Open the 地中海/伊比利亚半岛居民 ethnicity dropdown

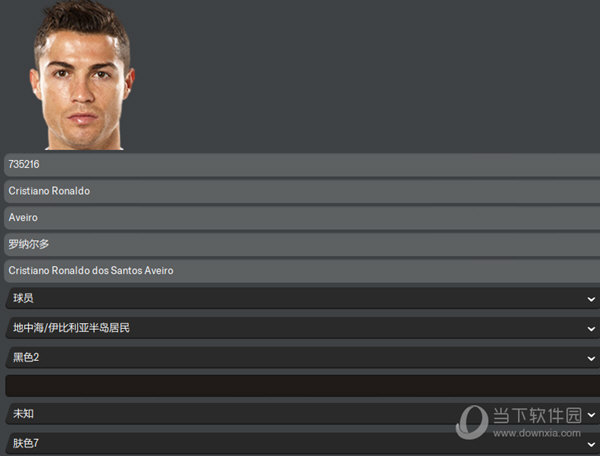[x=302, y=328]
